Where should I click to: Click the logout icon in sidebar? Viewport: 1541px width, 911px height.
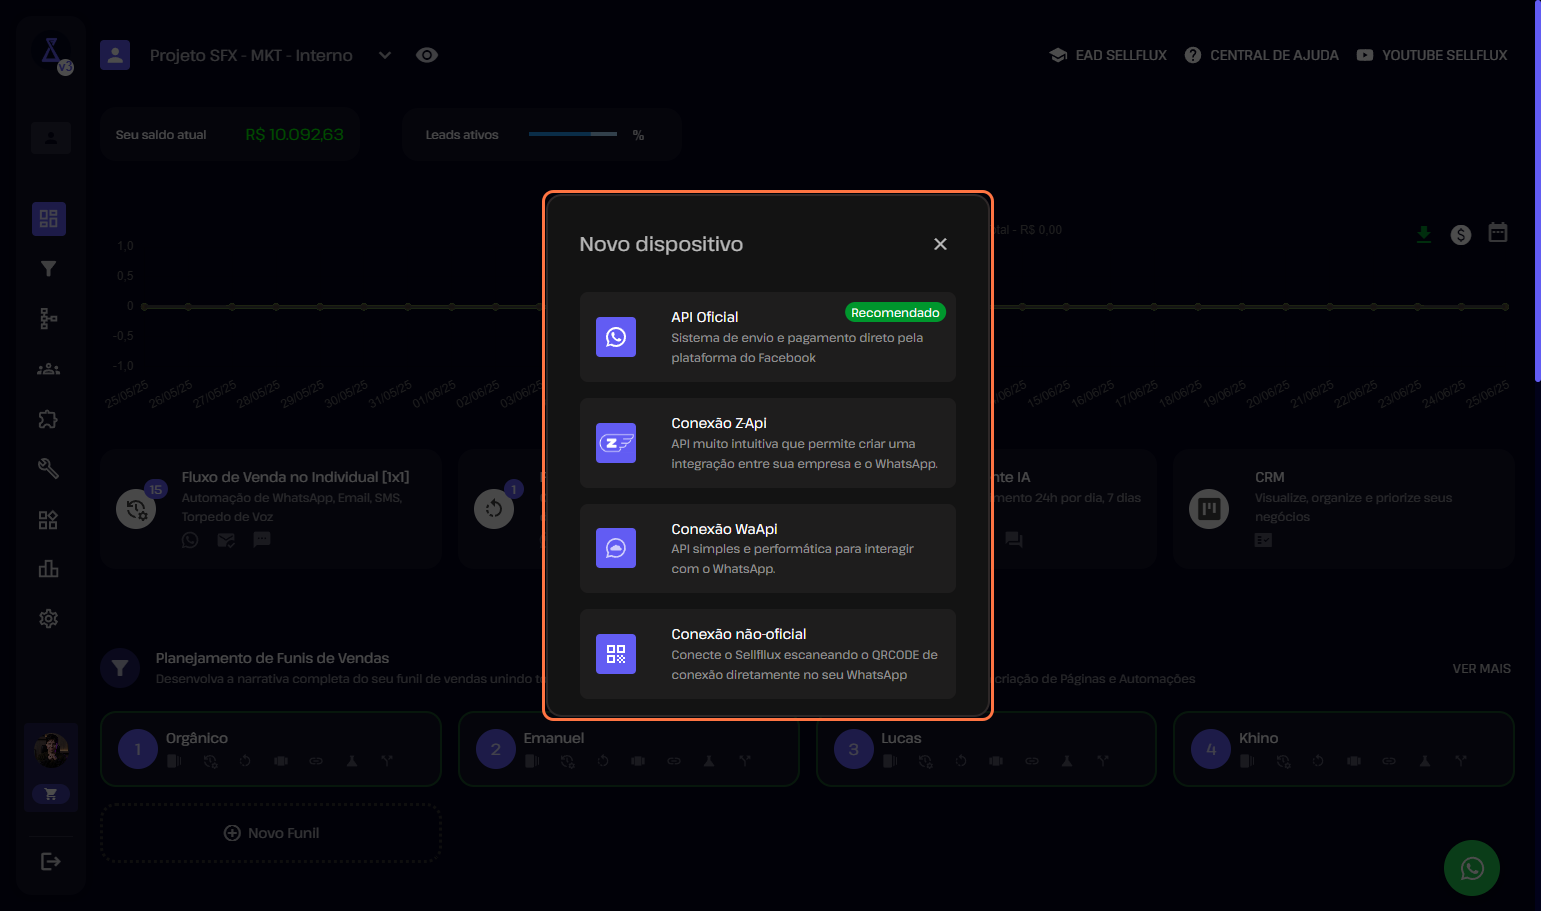click(x=50, y=862)
